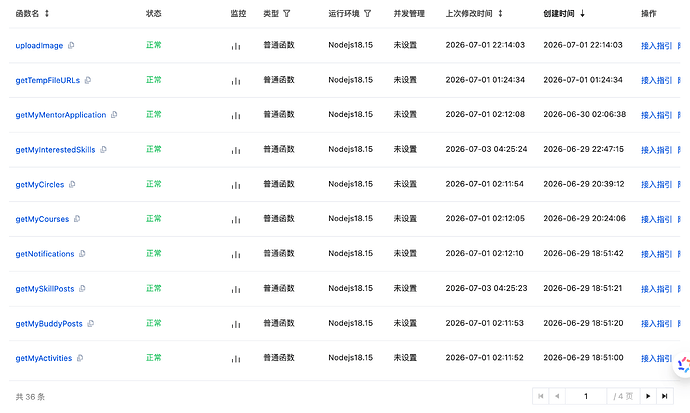Click 接入指引 for getMyBuddyPosts
Screen dimensions: 690x413
(656, 324)
